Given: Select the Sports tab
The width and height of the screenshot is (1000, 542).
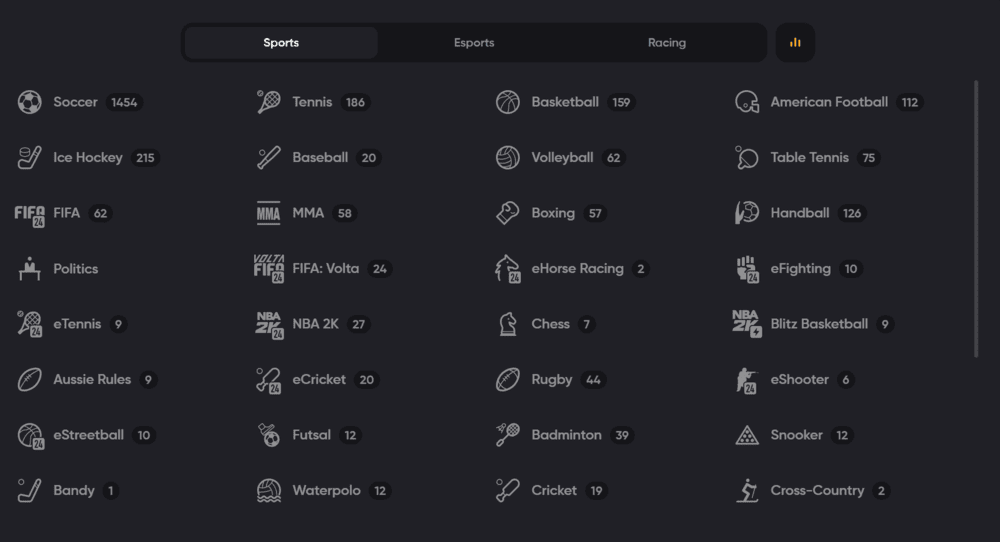Looking at the screenshot, I should click(x=281, y=43).
